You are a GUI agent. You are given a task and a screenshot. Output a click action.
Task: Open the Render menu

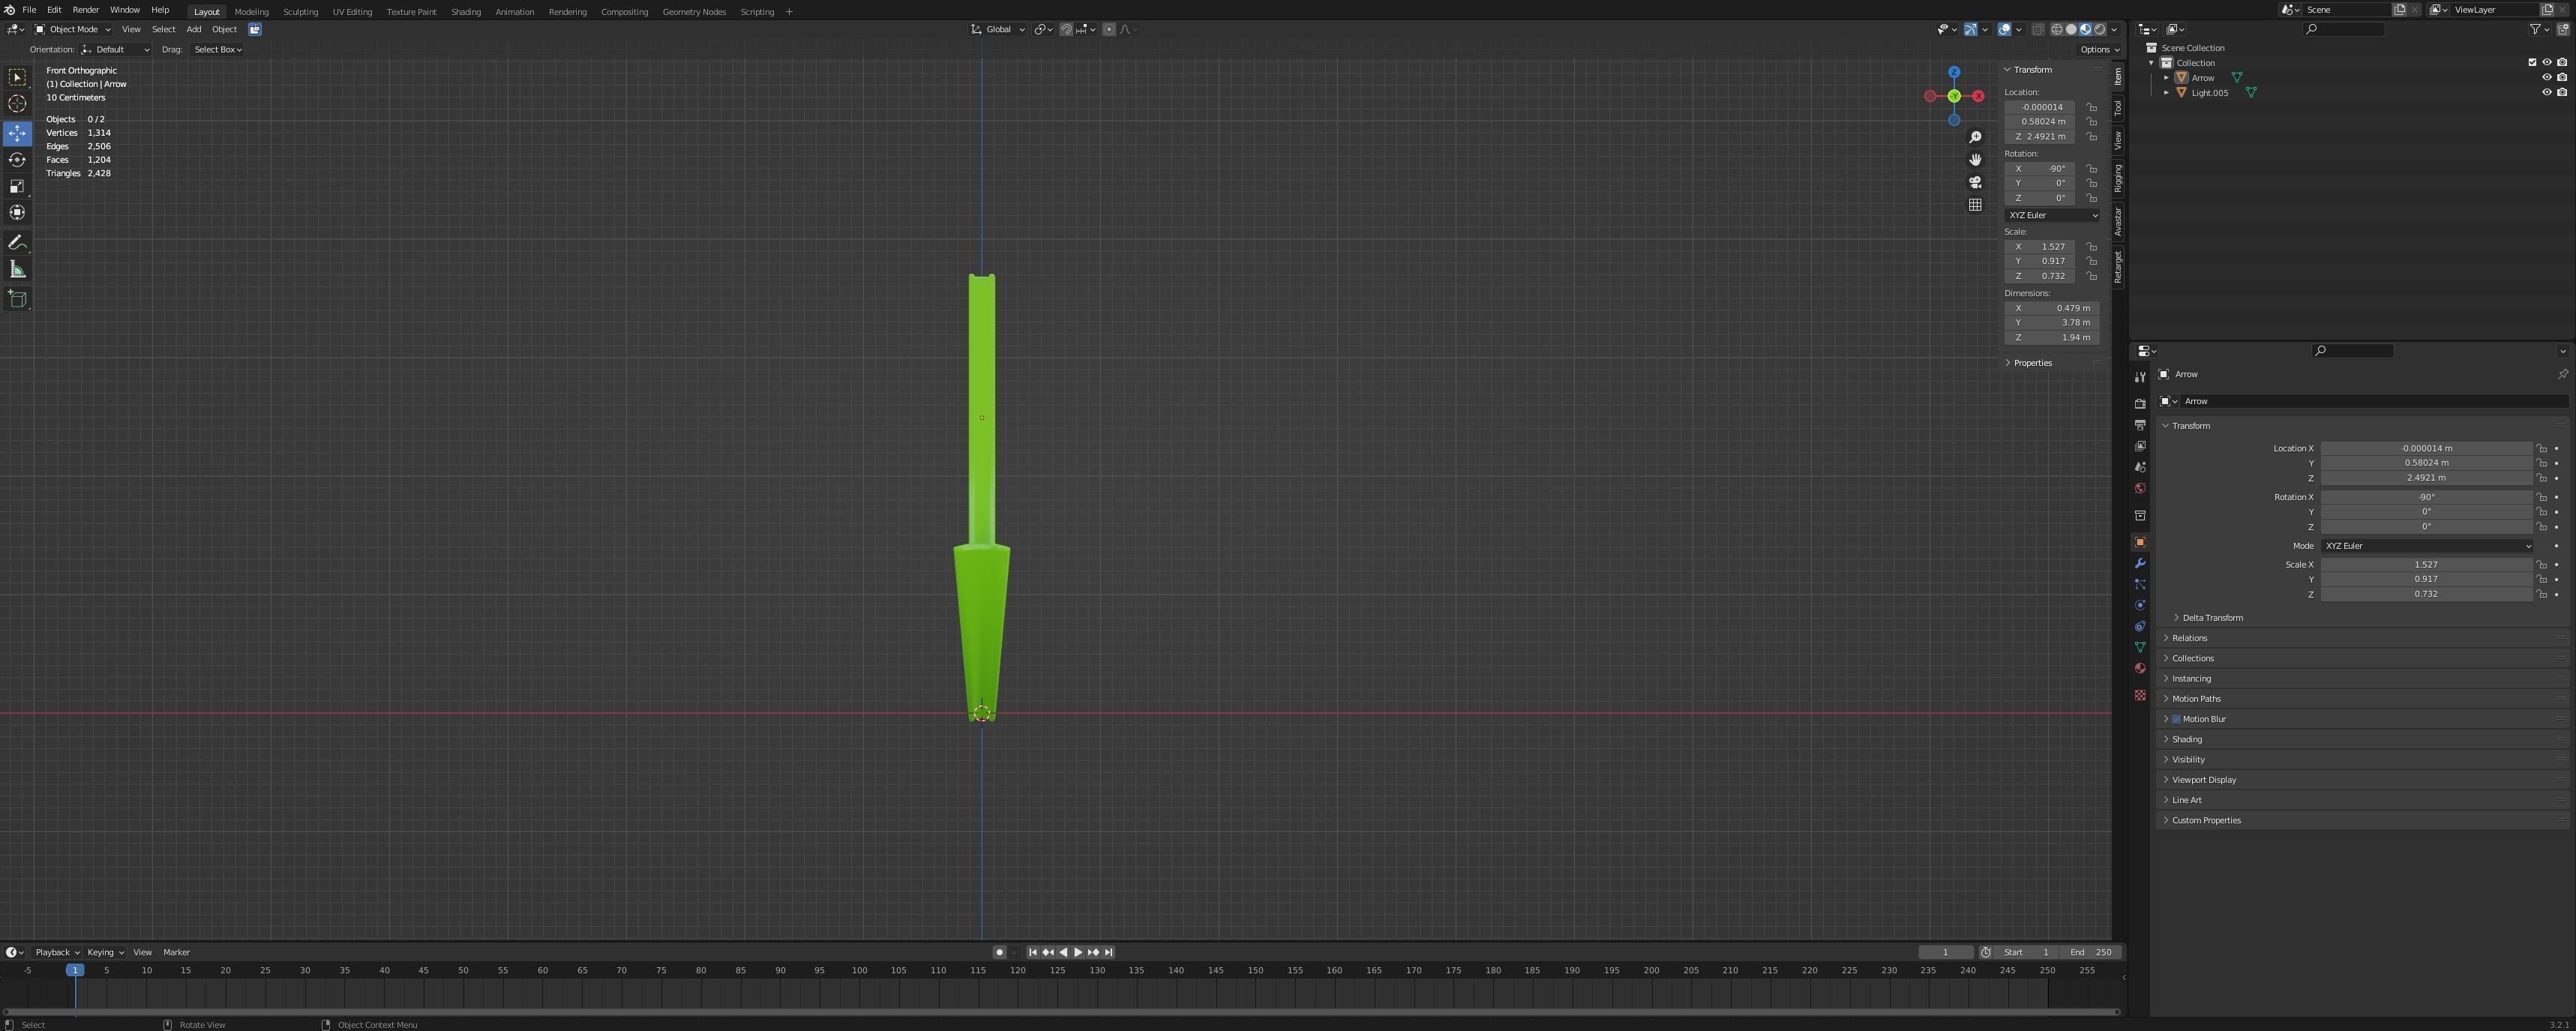86,10
